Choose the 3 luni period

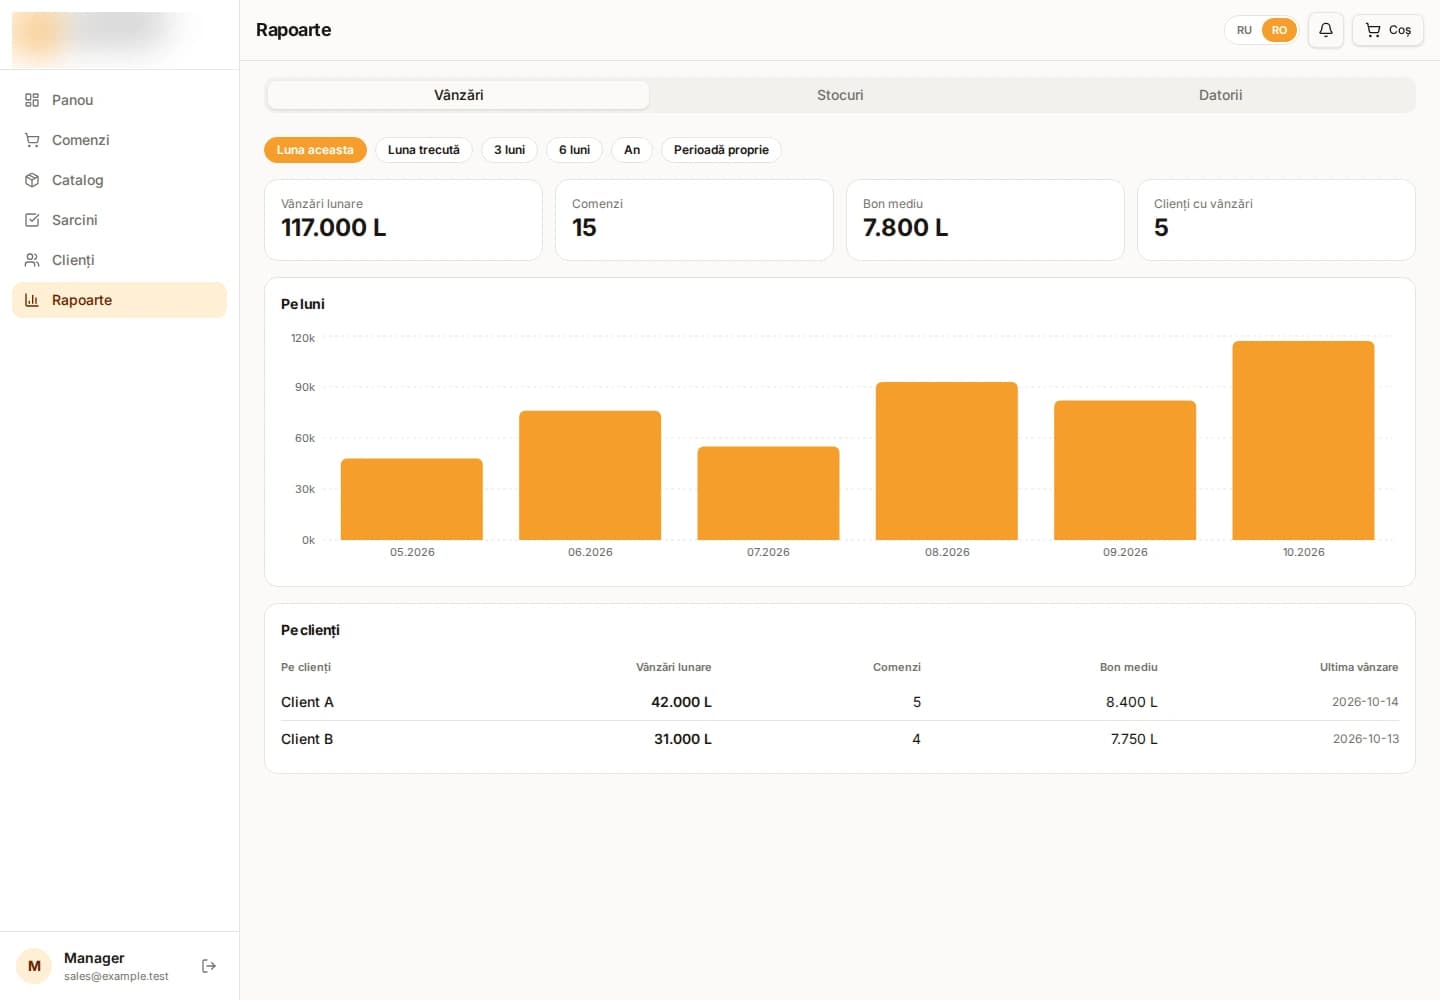509,150
